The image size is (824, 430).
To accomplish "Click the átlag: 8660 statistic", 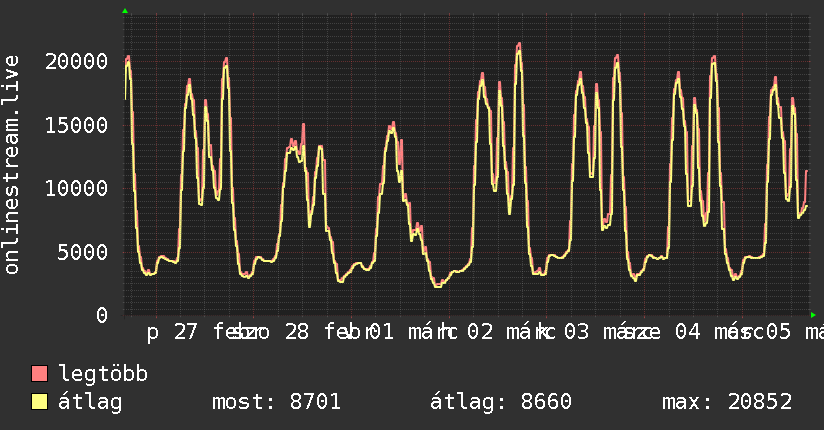I will coord(501,402).
